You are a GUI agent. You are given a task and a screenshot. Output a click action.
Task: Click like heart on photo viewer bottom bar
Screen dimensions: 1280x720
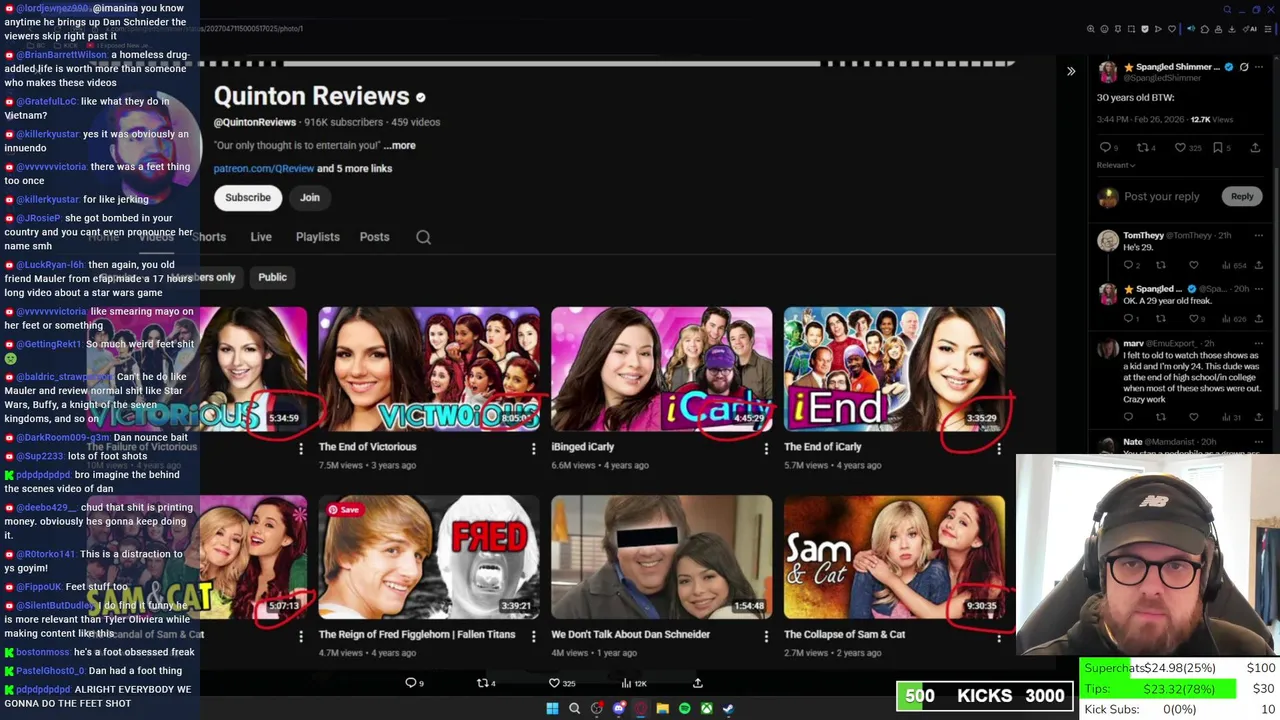click(554, 683)
